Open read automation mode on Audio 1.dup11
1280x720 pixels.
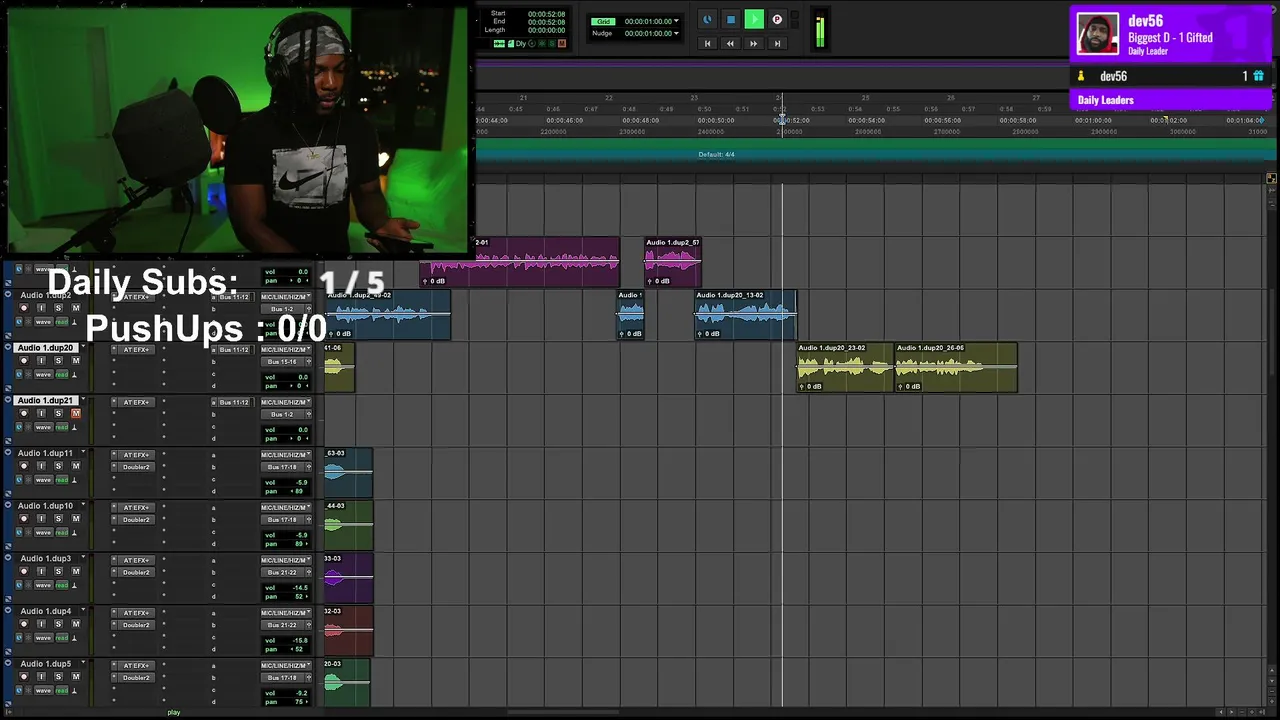[x=62, y=480]
